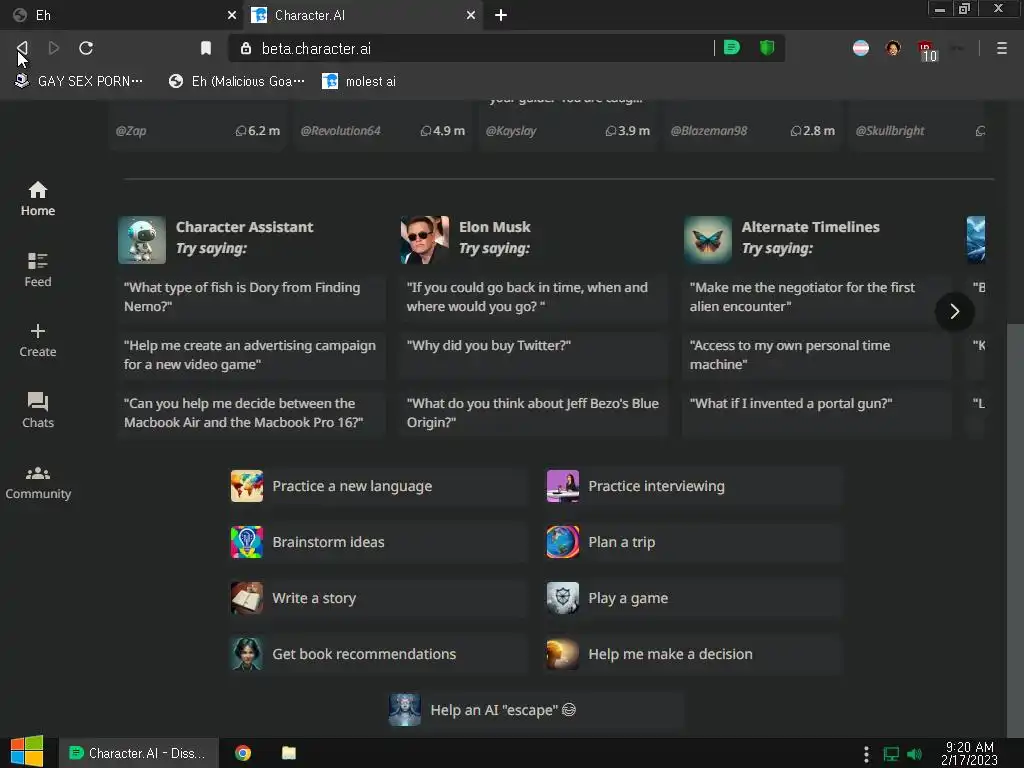Select the Character.AI taskbar window button

tap(138, 753)
